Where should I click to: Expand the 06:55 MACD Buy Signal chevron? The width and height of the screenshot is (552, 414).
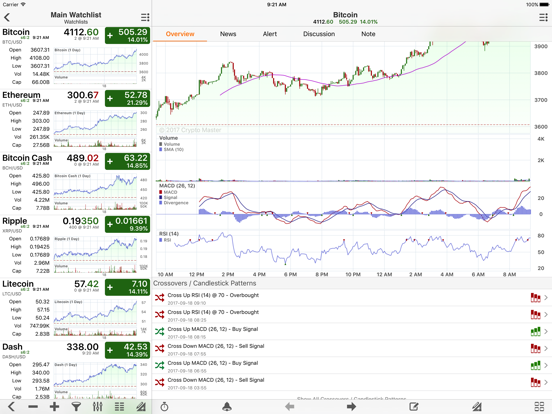[x=546, y=365]
